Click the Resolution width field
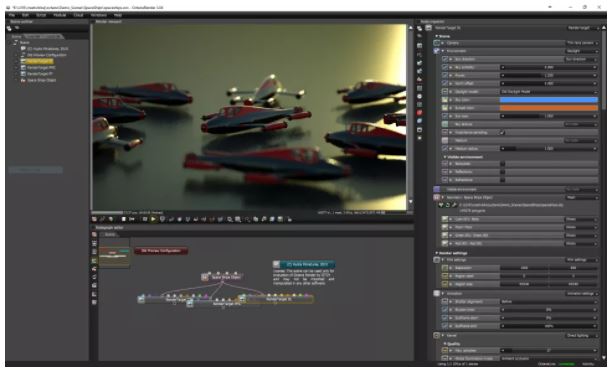 coord(524,268)
